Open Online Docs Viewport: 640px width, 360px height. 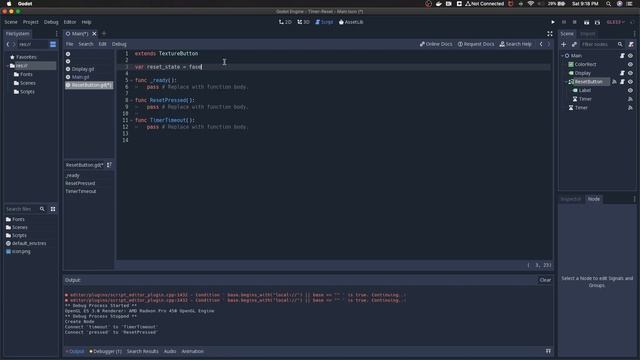point(436,44)
